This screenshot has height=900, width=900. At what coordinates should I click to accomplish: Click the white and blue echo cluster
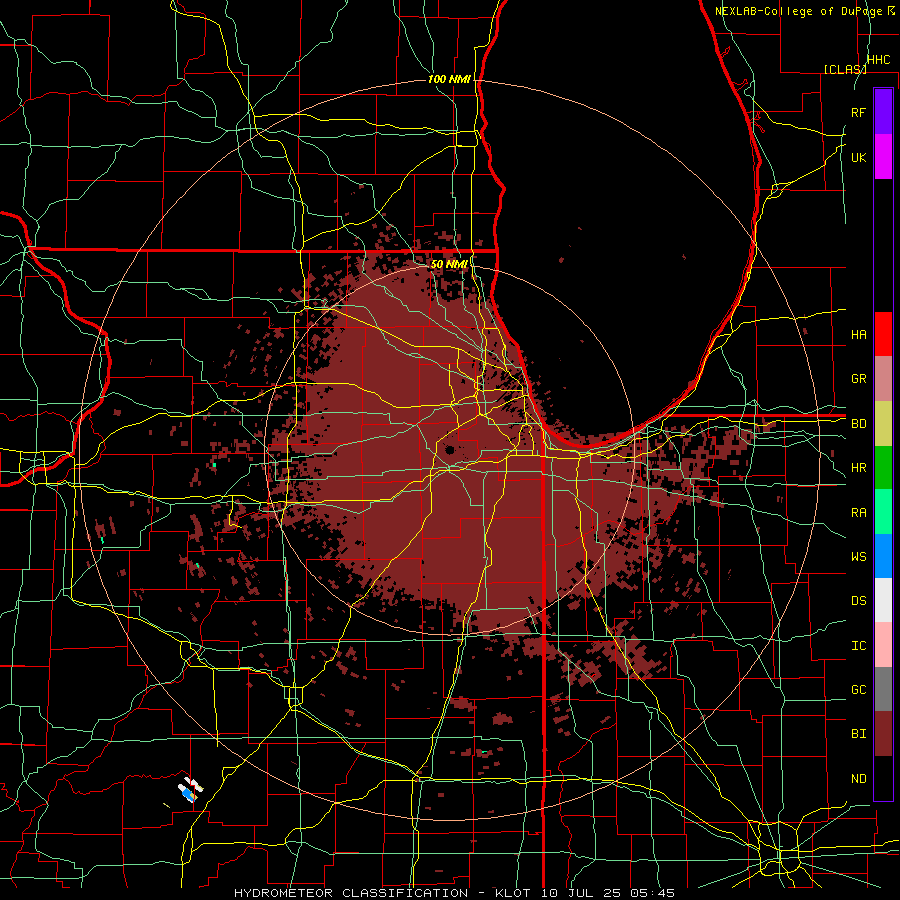point(189,790)
